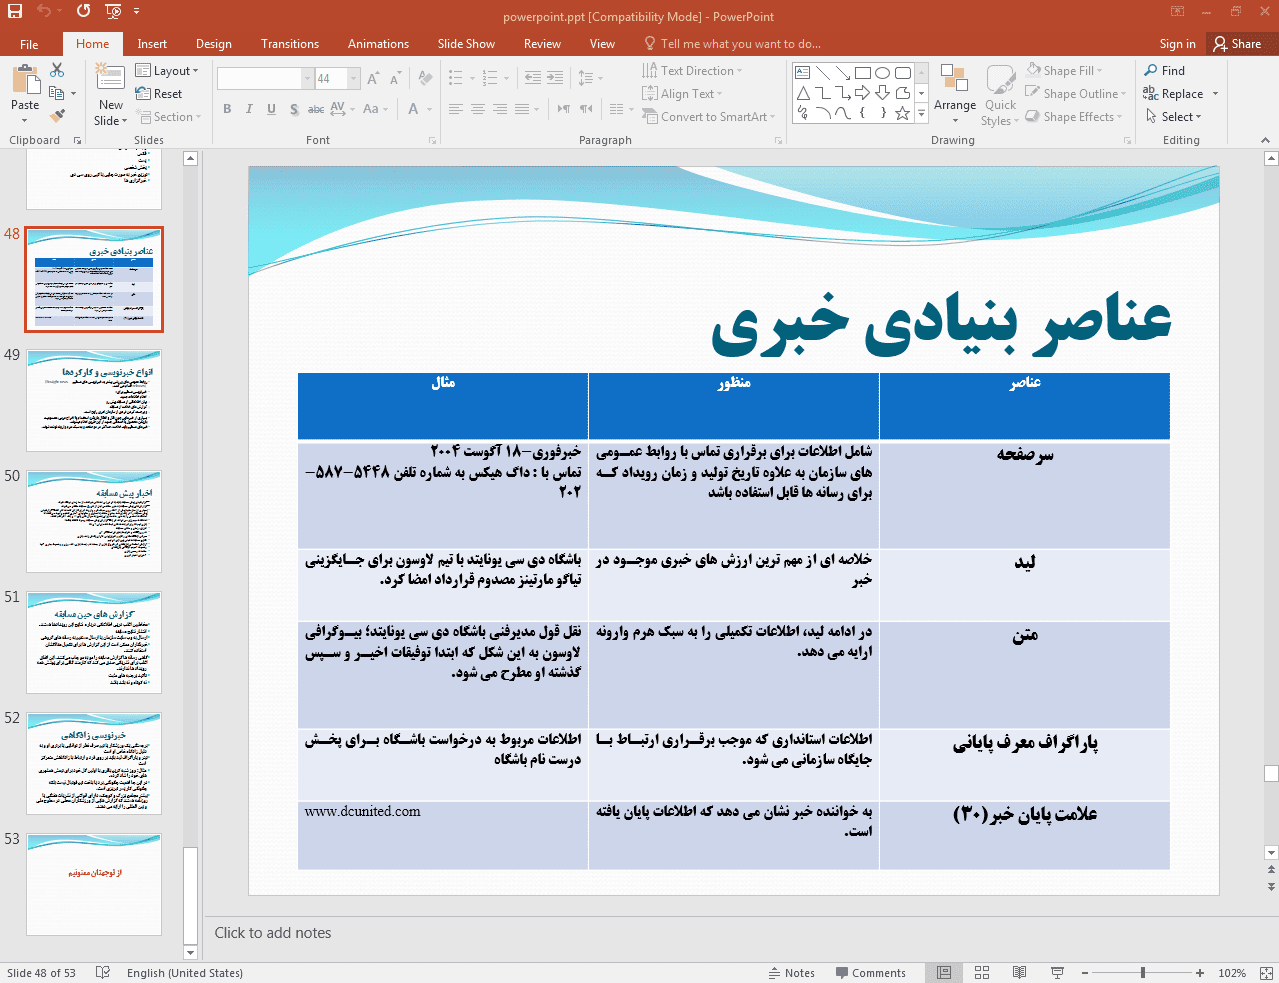Toggle Strikethrough formatting
This screenshot has width=1279, height=983.
[316, 109]
